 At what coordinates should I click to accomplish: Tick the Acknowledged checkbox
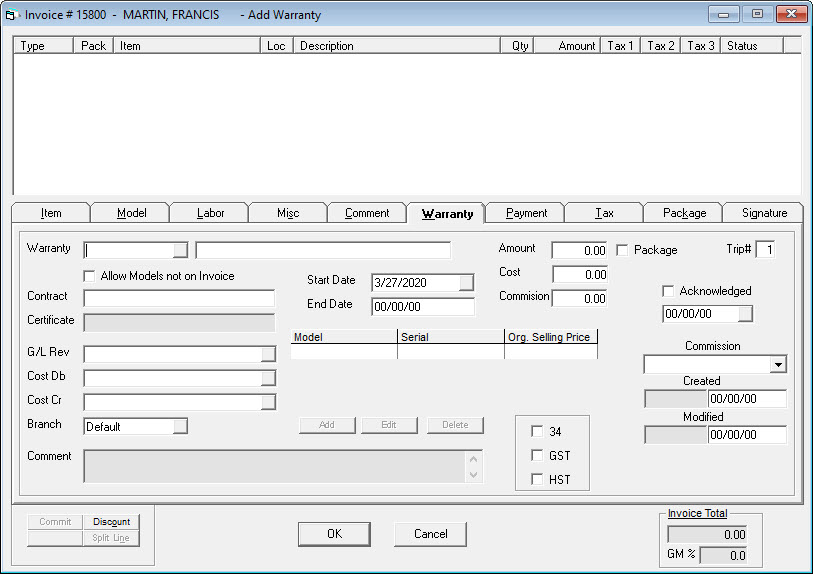668,291
